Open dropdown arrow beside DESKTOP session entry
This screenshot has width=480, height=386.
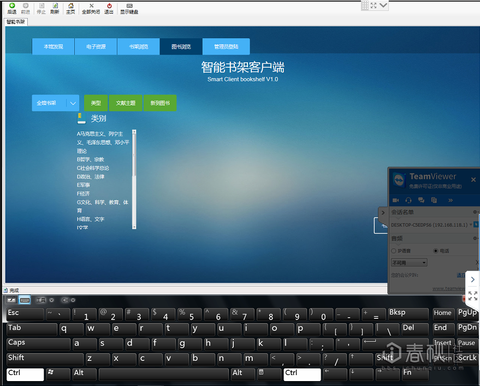[x=471, y=225]
